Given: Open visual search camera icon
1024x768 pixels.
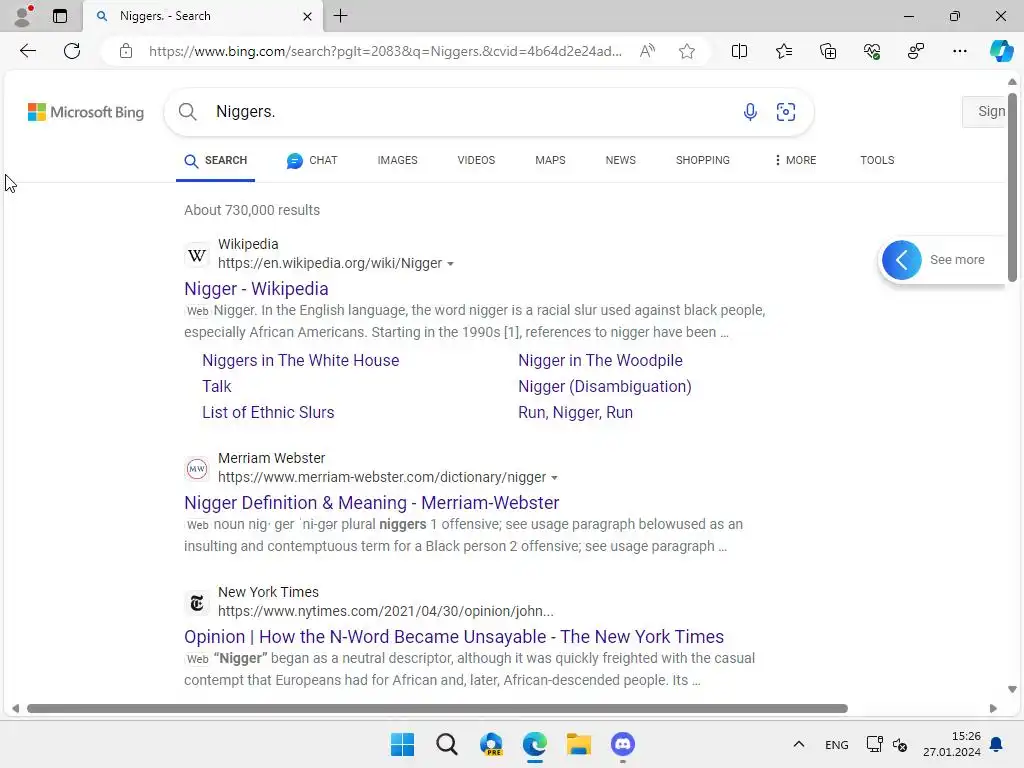Looking at the screenshot, I should click(786, 112).
